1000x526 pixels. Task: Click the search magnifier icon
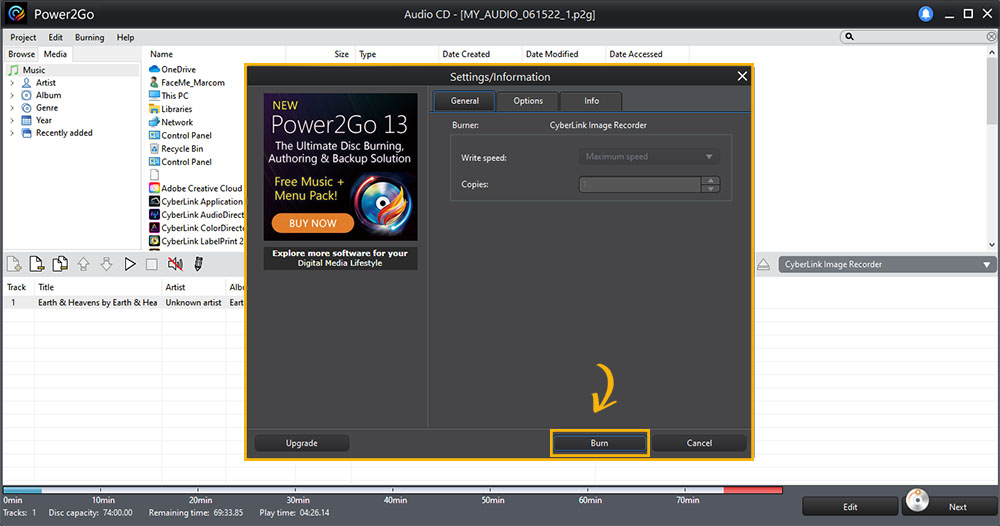[849, 37]
